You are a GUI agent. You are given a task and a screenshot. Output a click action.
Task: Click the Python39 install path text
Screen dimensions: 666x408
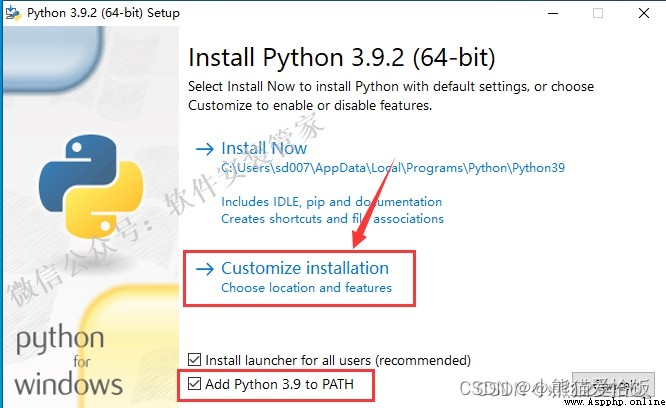tap(393, 168)
